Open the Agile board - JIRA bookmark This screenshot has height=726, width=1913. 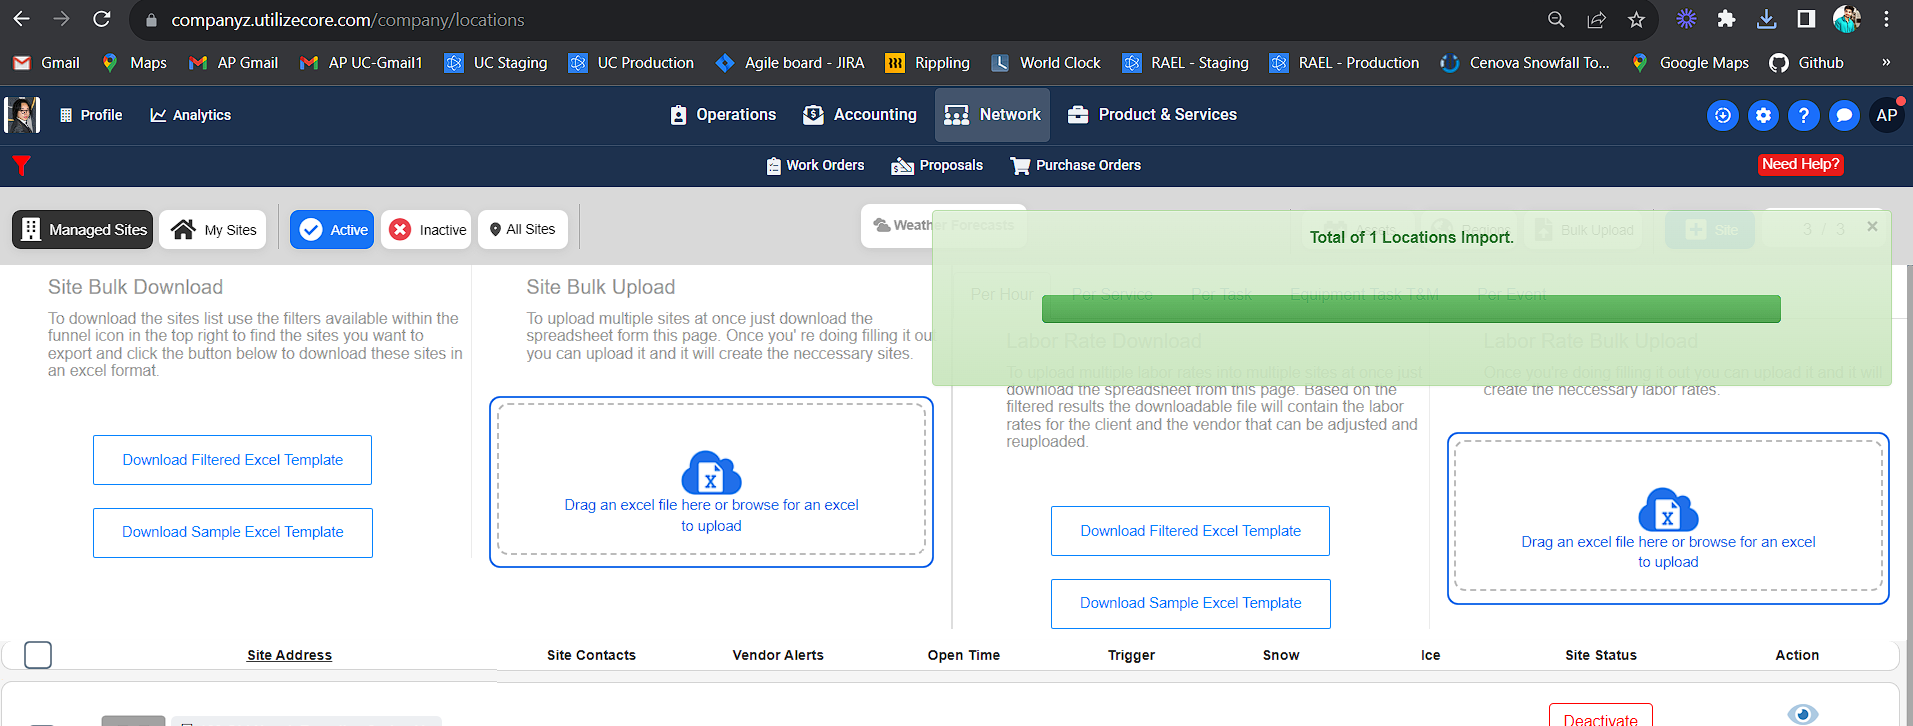click(790, 62)
